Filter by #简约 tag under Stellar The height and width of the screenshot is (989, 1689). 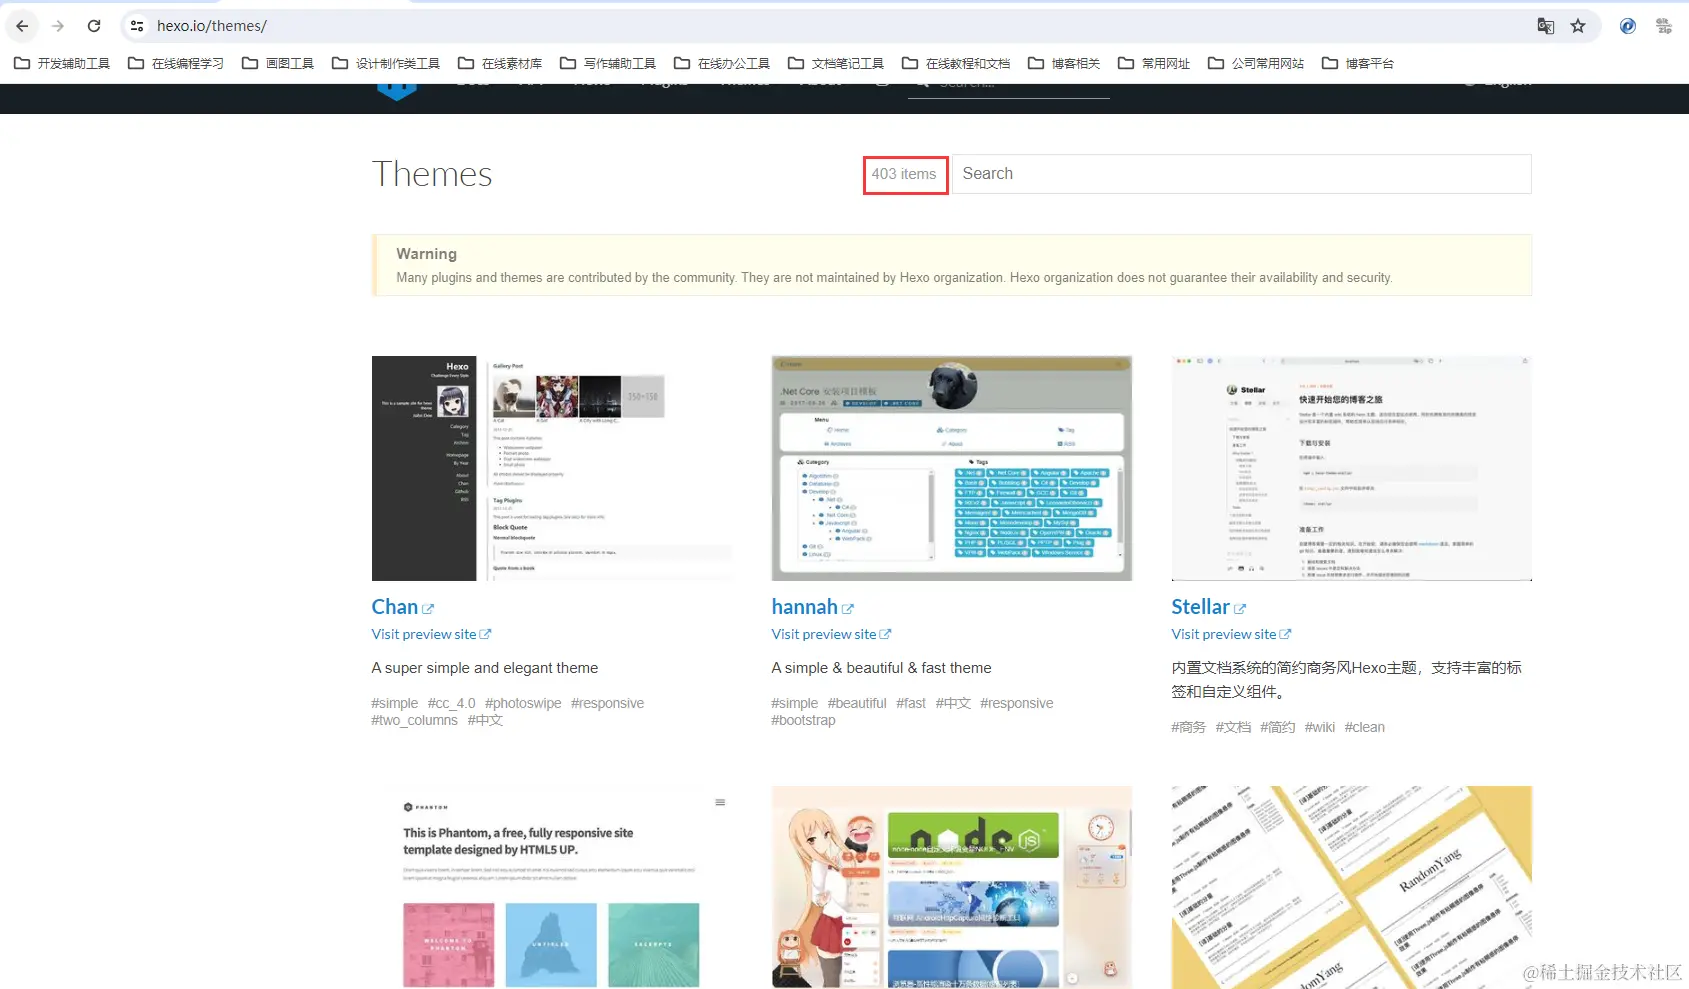click(x=1278, y=727)
